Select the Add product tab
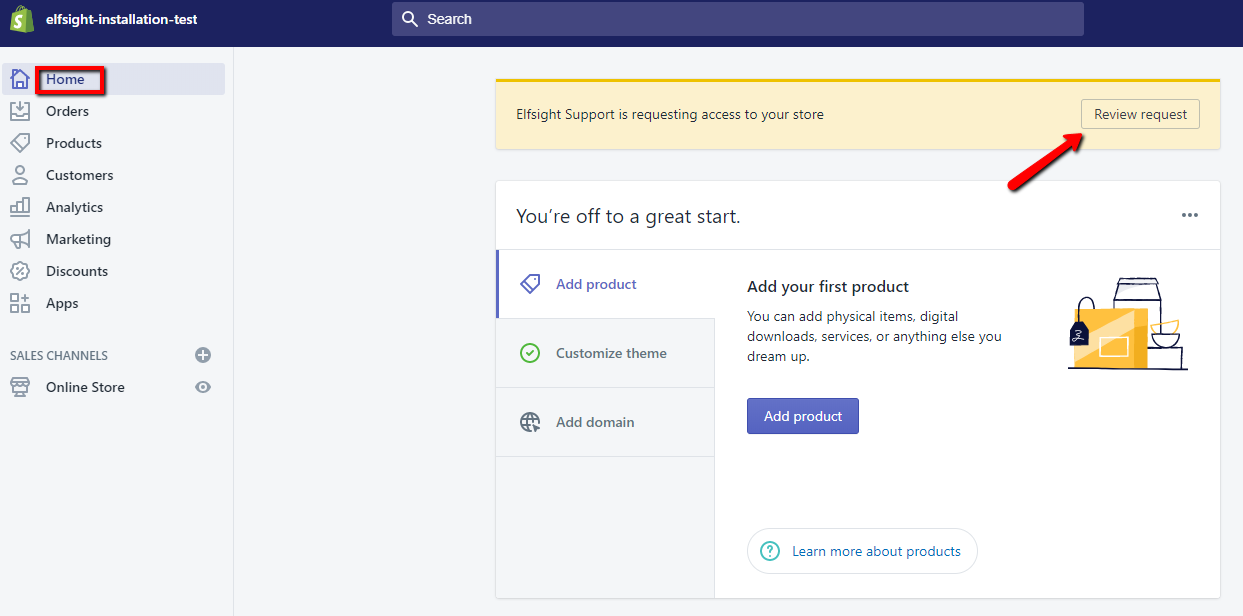 pyautogui.click(x=606, y=284)
